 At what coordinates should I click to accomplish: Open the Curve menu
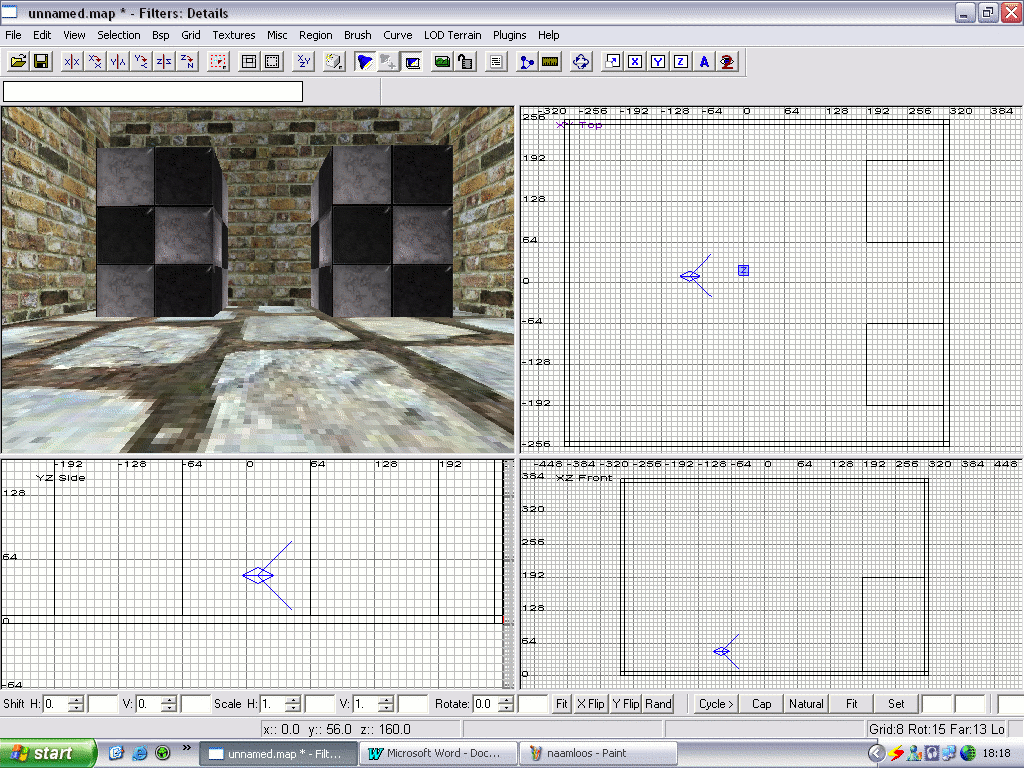click(397, 35)
